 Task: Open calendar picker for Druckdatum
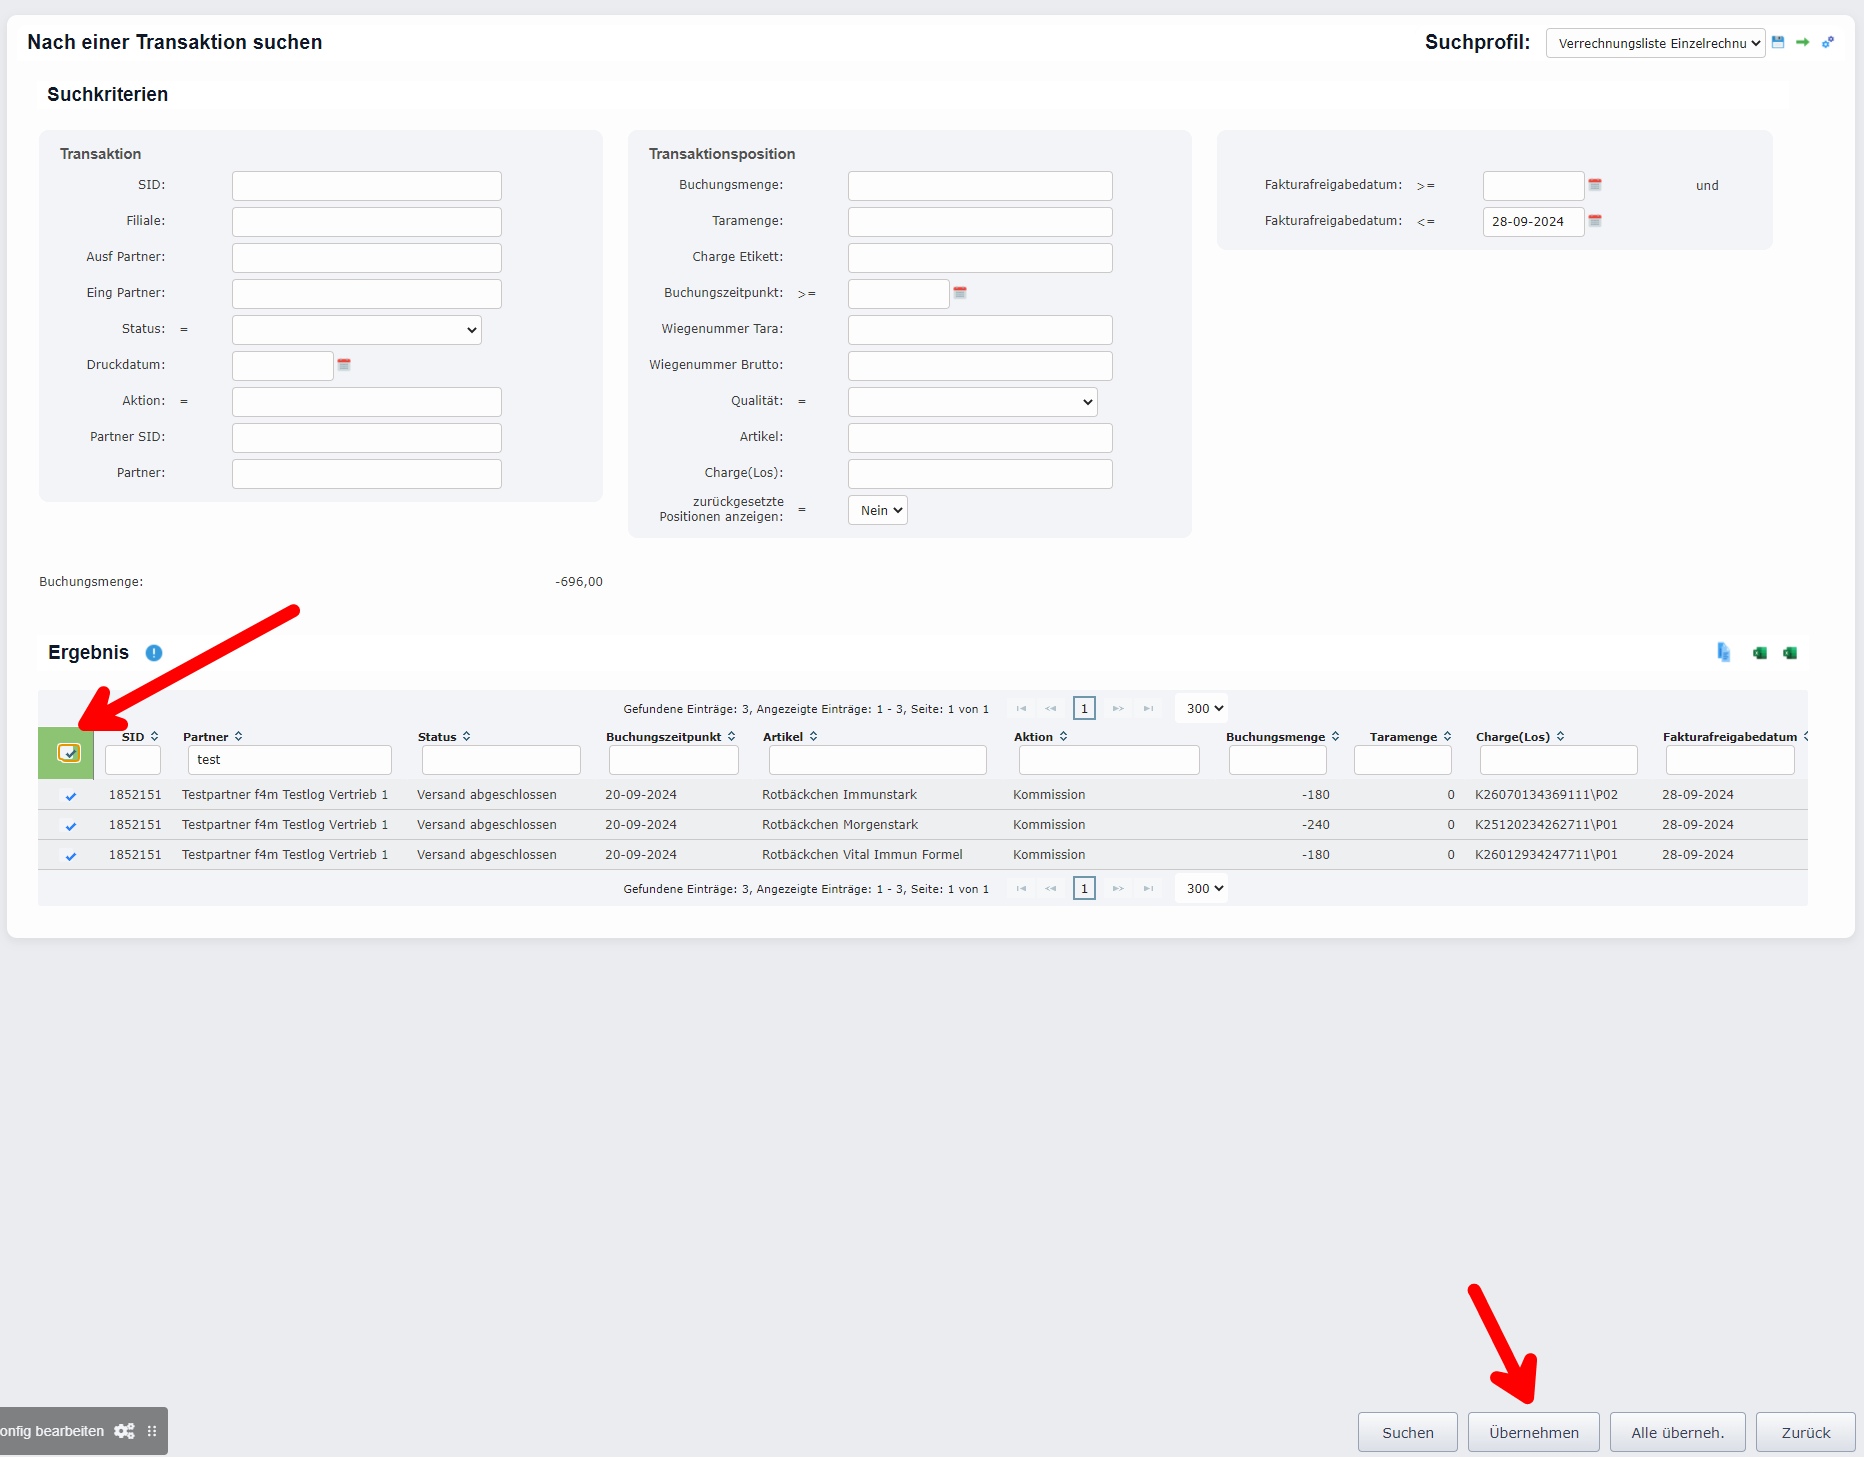[x=344, y=365]
